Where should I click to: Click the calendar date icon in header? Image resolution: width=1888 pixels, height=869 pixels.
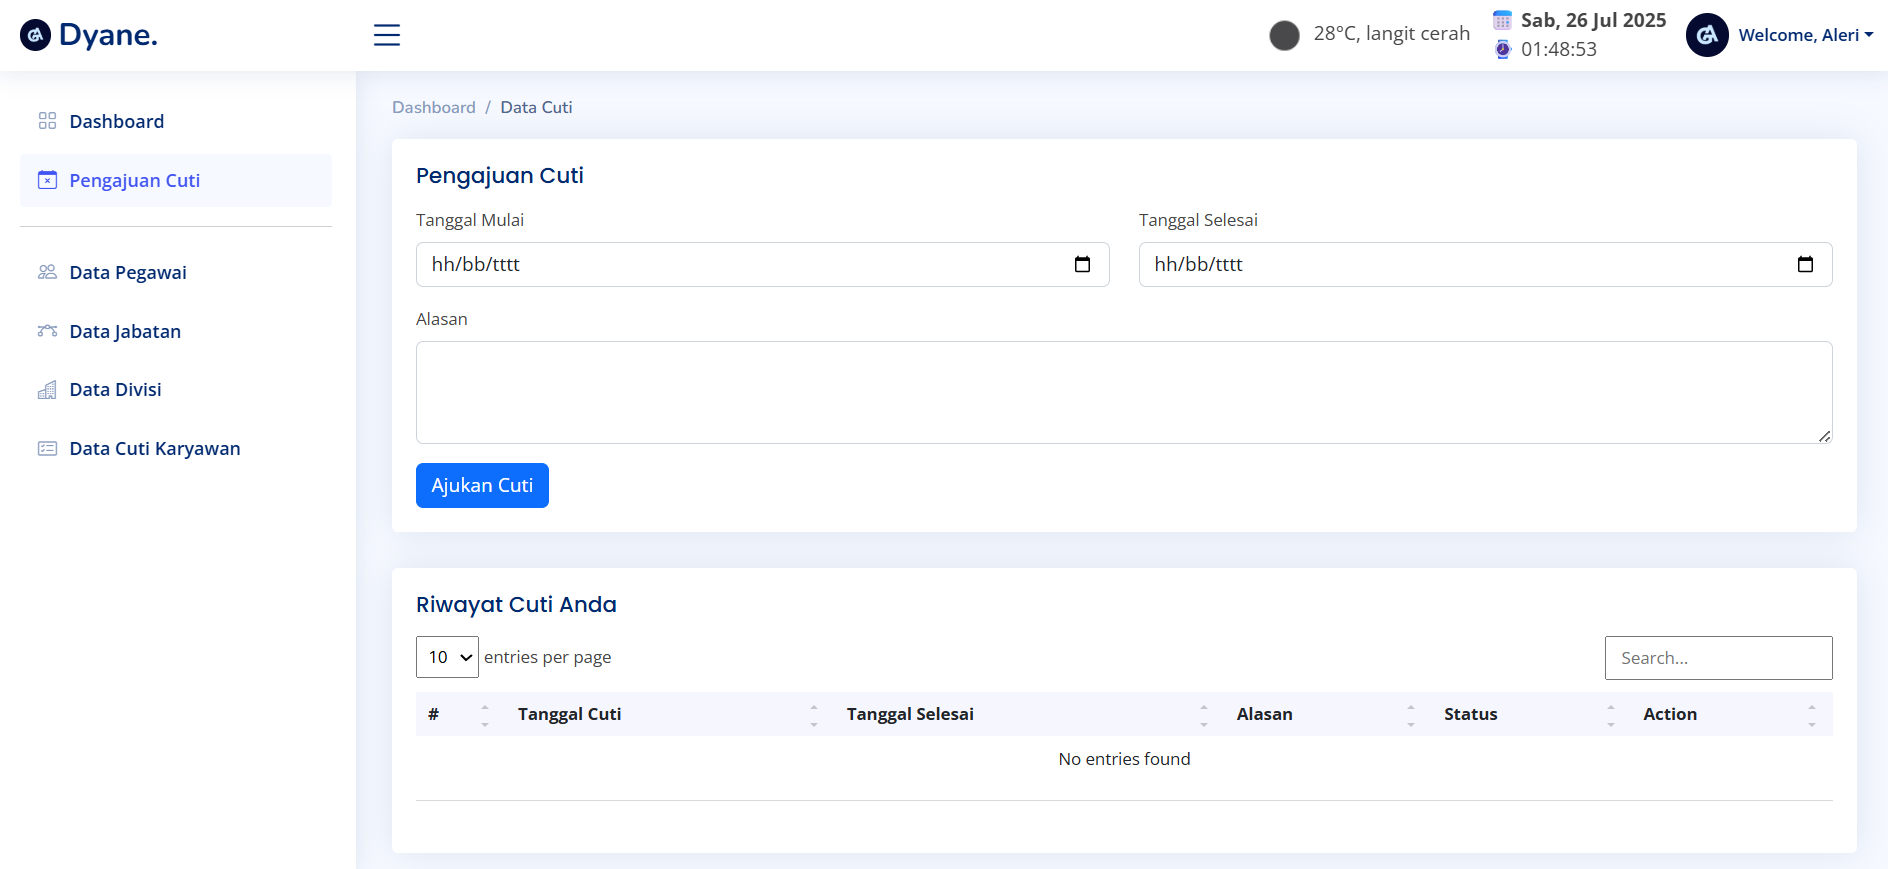[x=1502, y=20]
